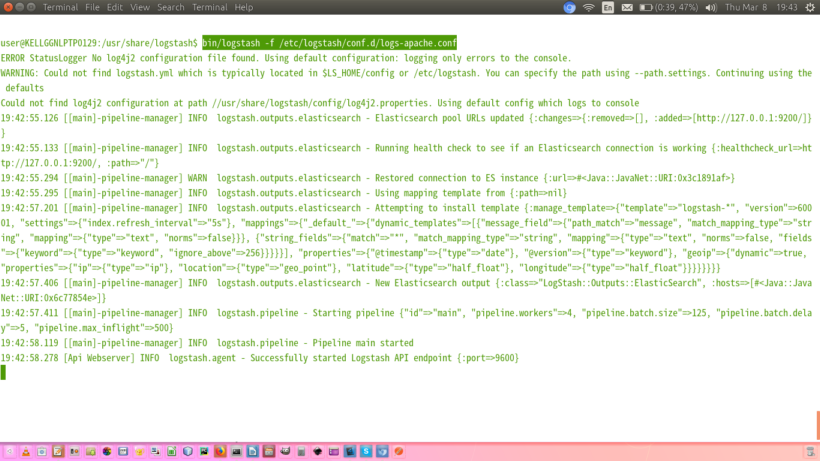Image resolution: width=820 pixels, height=461 pixels.
Task: Open the sound volume indicator
Action: [711, 7]
